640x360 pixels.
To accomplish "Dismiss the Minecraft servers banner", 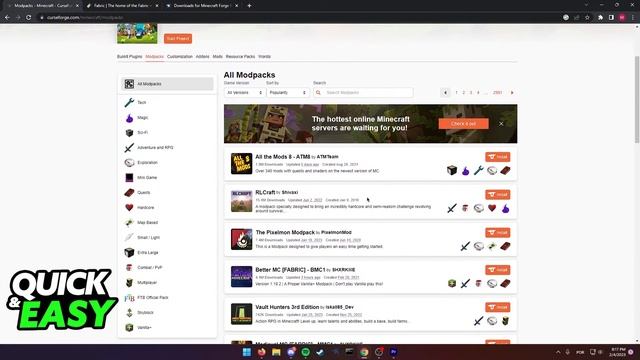I will (501, 124).
